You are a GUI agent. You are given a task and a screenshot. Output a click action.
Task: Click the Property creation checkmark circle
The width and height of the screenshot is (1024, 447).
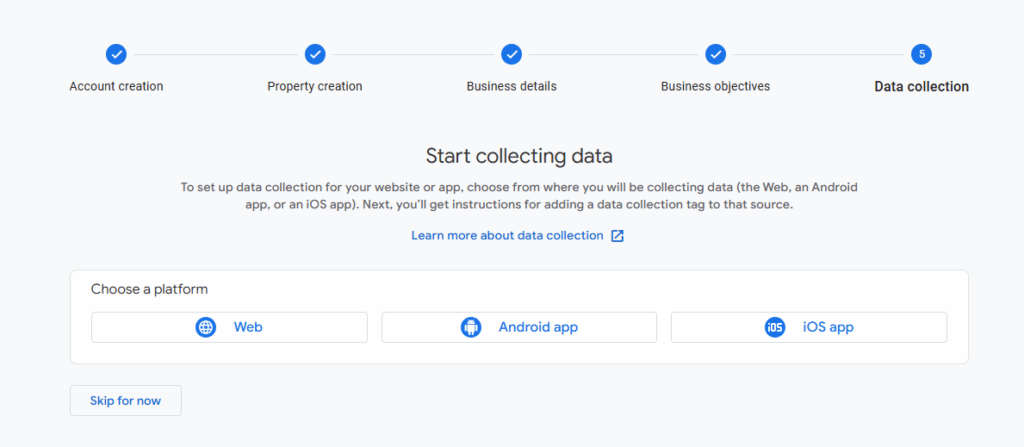[315, 54]
